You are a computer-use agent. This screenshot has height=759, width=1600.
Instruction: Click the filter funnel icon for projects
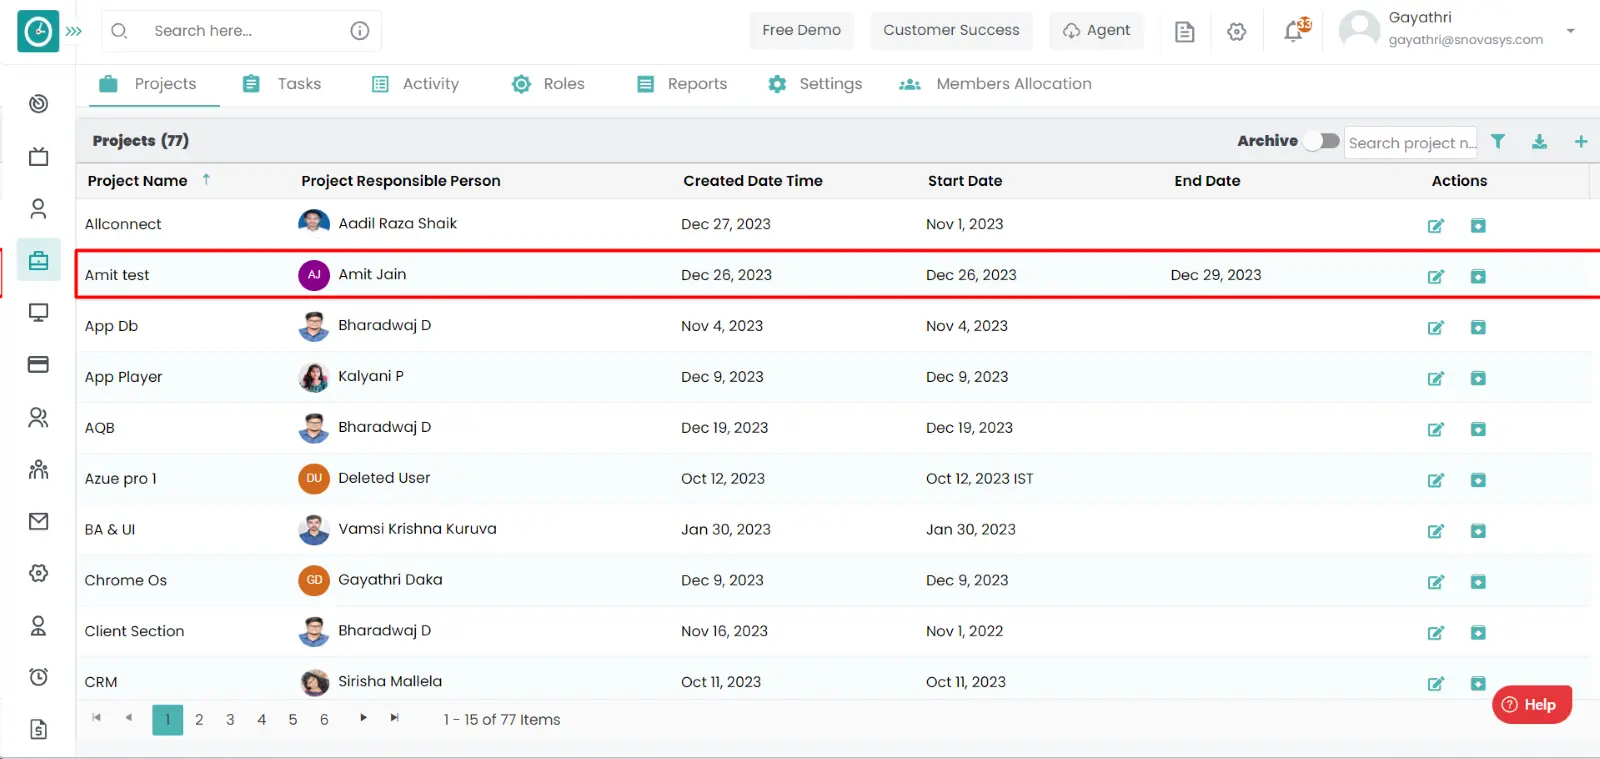[x=1498, y=142]
